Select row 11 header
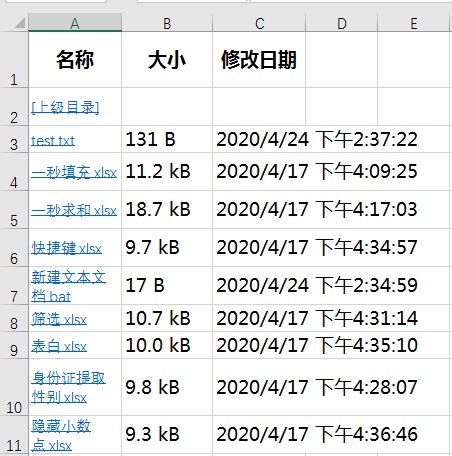 [x=14, y=434]
